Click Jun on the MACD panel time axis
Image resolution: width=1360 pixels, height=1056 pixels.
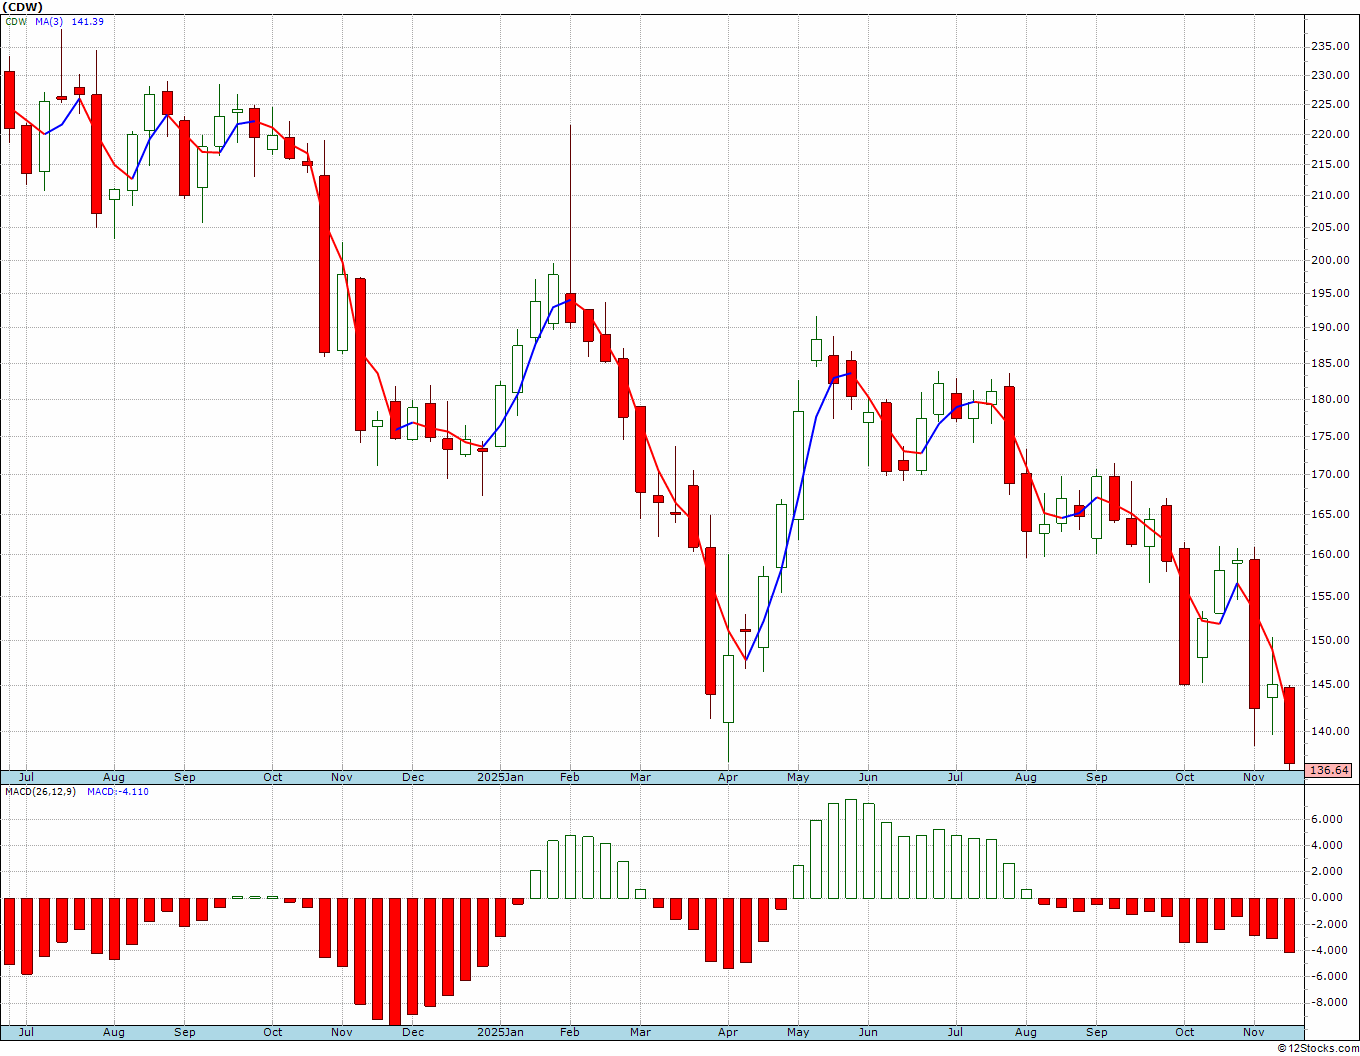[x=868, y=1032]
